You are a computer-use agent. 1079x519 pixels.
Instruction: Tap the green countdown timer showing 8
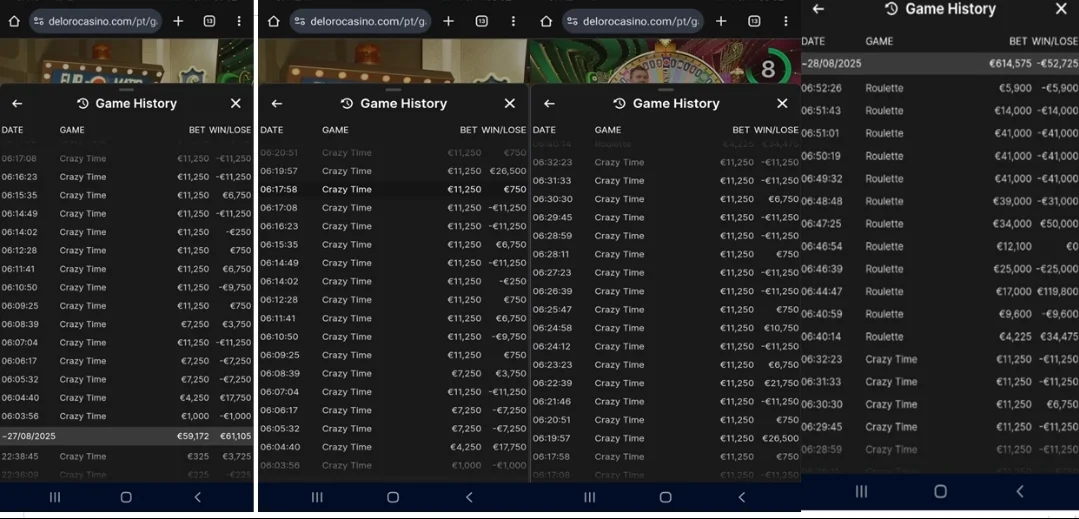pyautogui.click(x=768, y=69)
